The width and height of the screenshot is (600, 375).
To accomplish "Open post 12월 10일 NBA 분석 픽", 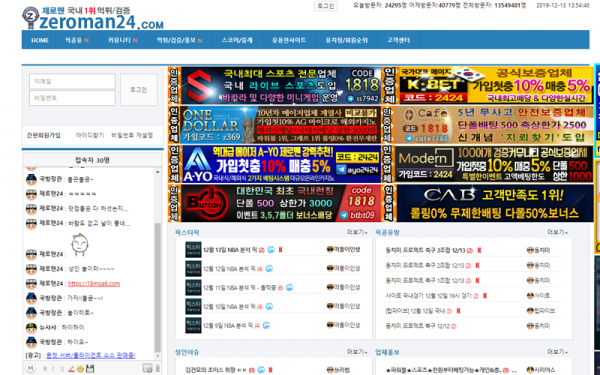I will point(230,307).
